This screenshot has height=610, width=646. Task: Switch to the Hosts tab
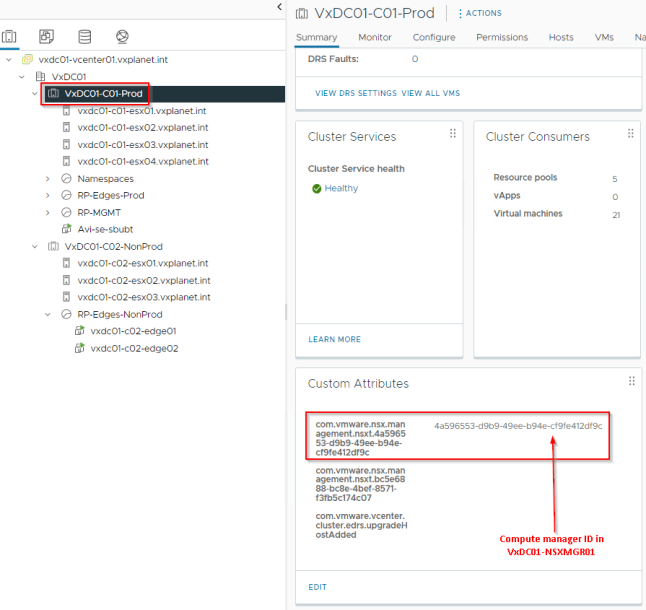click(561, 37)
